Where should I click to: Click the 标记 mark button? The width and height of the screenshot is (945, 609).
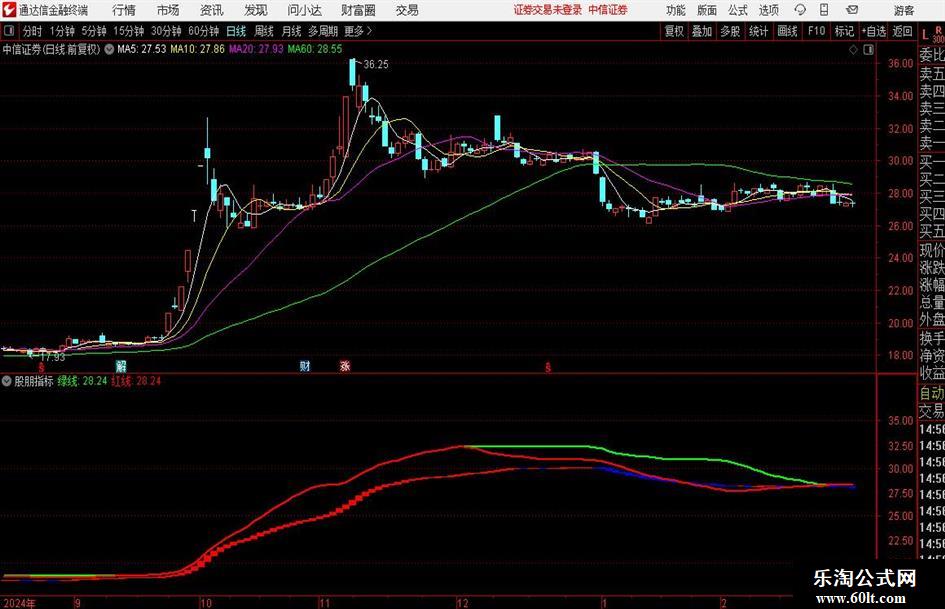(x=844, y=31)
